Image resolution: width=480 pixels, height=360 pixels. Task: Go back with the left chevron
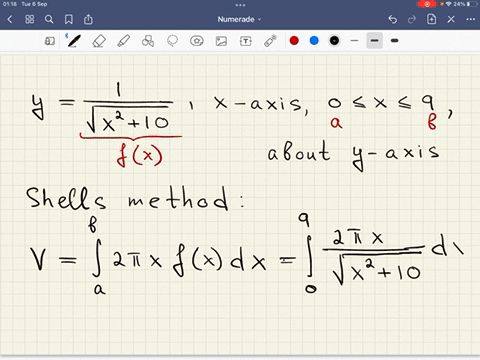point(10,19)
